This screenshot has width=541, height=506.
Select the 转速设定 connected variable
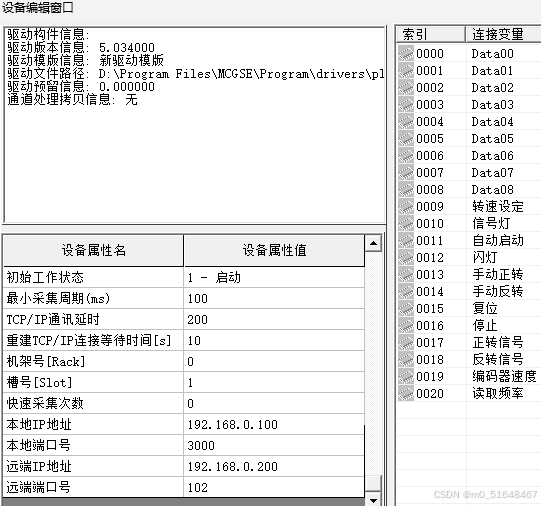click(498, 207)
